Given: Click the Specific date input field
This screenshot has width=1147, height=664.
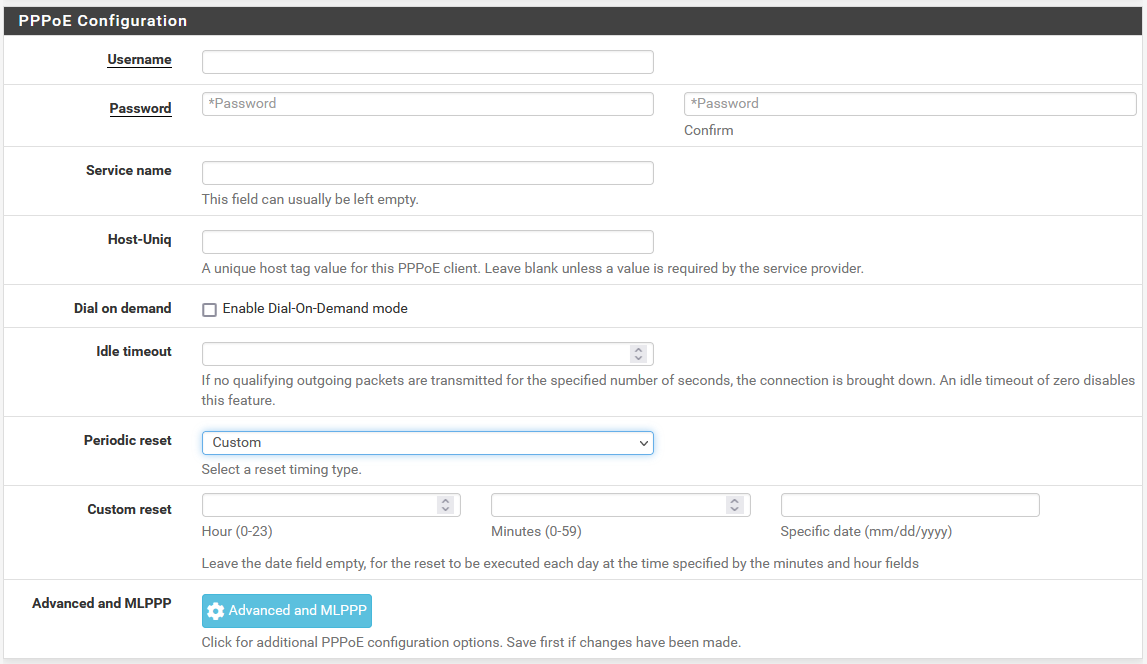Looking at the screenshot, I should [909, 505].
